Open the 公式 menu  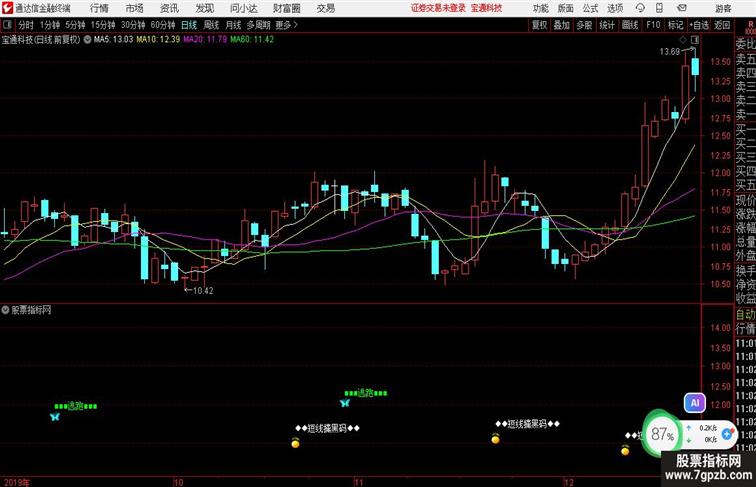(x=590, y=8)
